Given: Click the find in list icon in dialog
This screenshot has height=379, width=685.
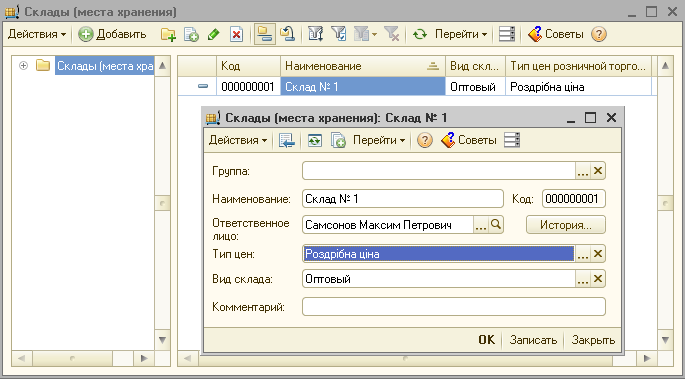Looking at the screenshot, I should [287, 140].
